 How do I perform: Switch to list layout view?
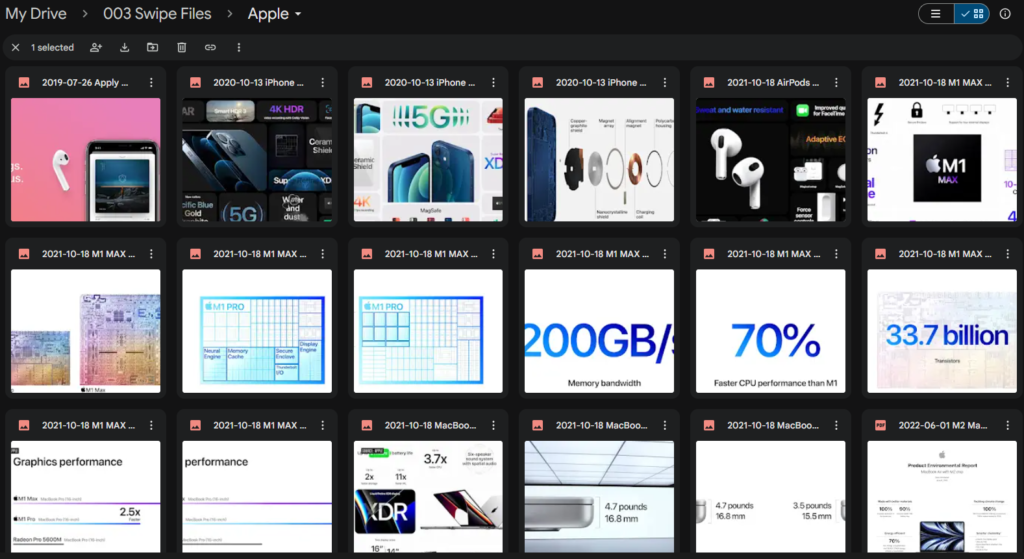click(936, 14)
